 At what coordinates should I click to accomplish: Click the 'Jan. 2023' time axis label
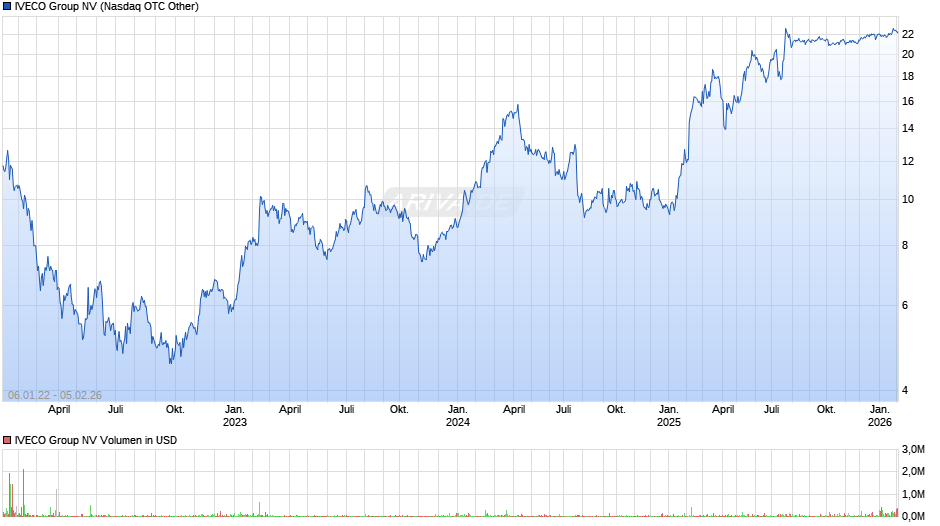235,416
